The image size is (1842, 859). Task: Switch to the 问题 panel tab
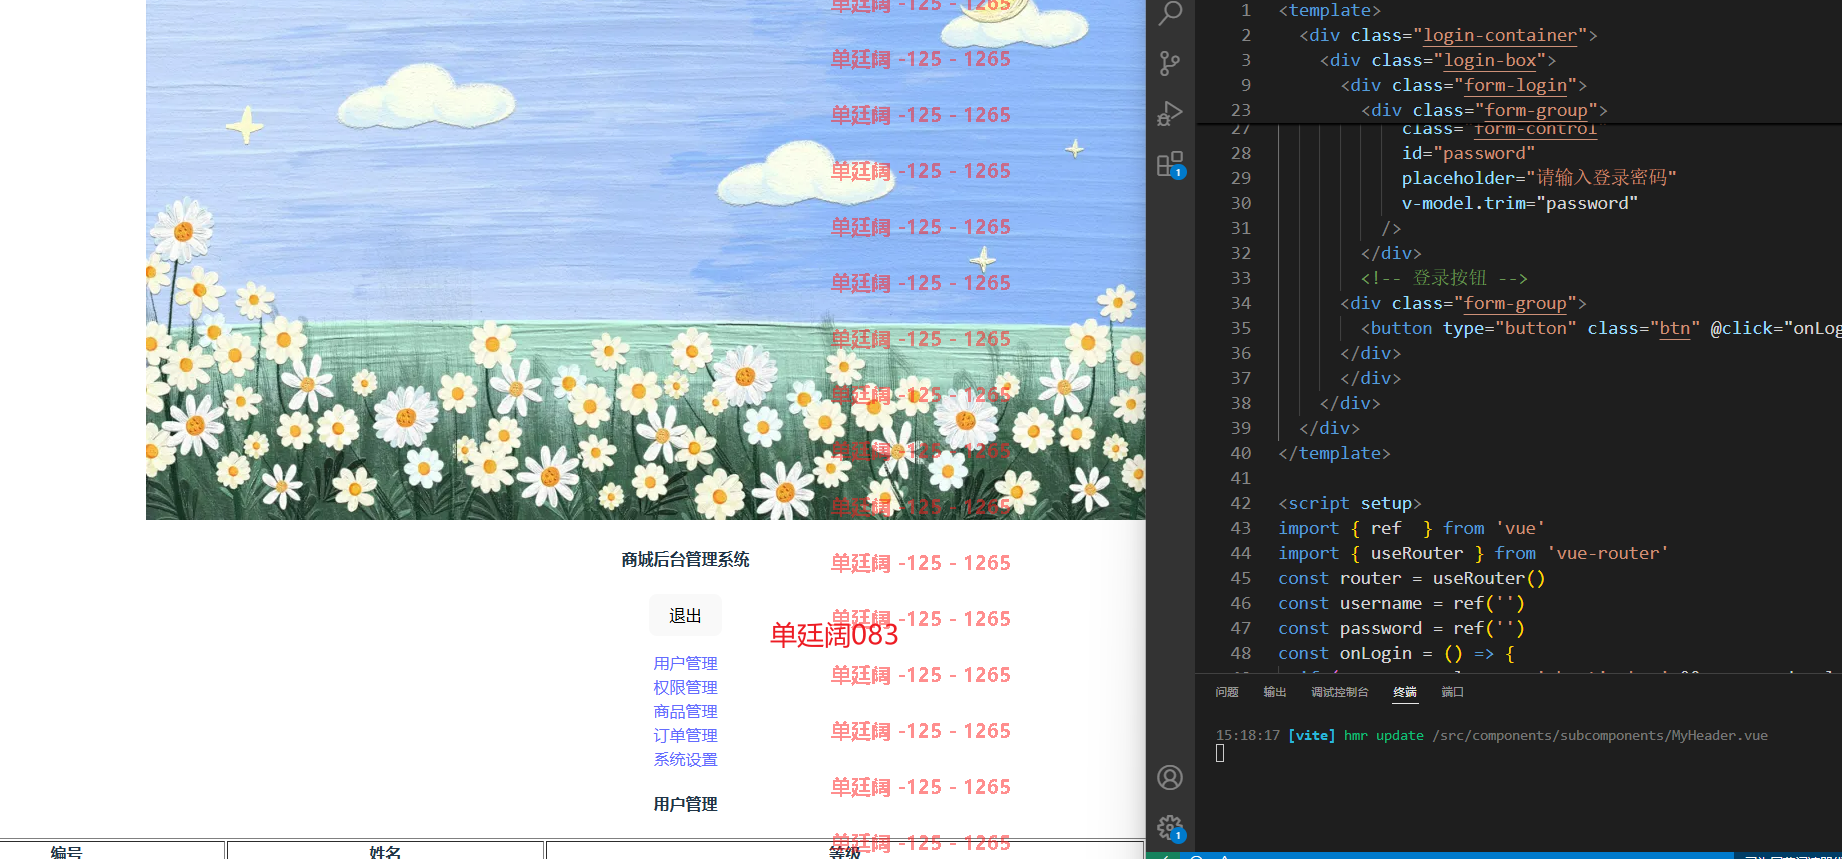tap(1227, 692)
